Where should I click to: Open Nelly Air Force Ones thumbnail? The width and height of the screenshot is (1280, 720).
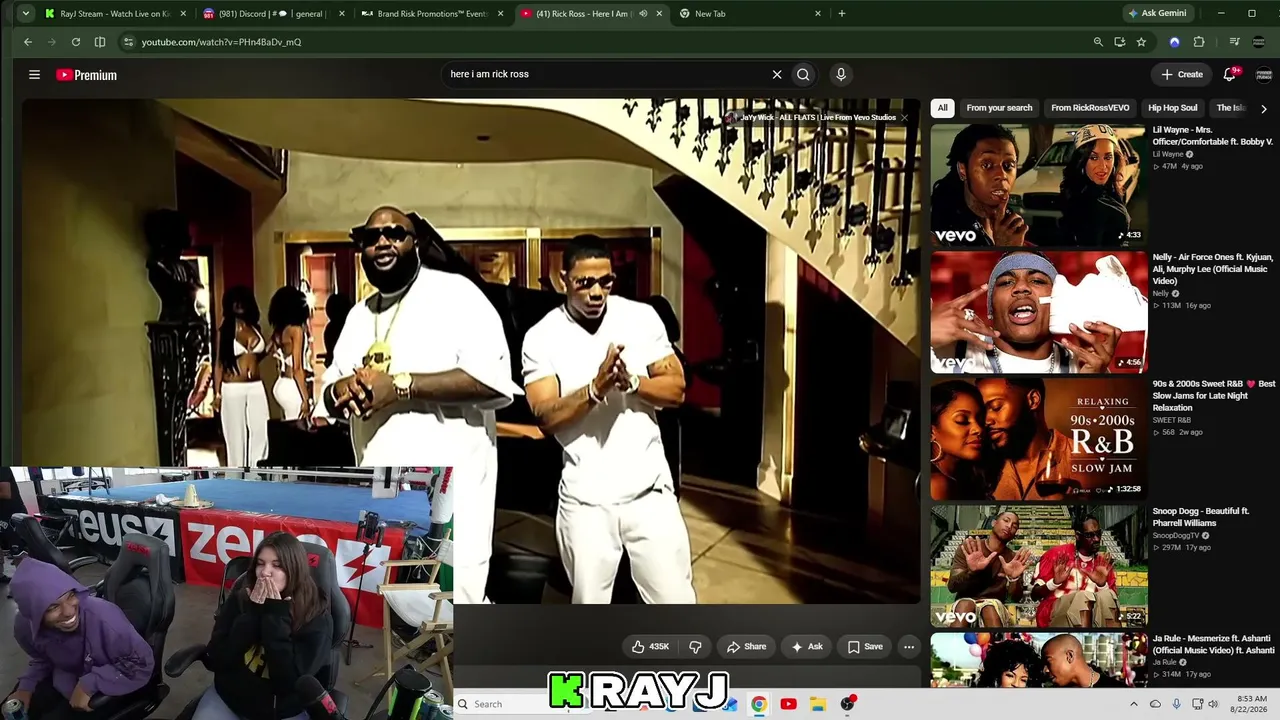pos(1038,312)
